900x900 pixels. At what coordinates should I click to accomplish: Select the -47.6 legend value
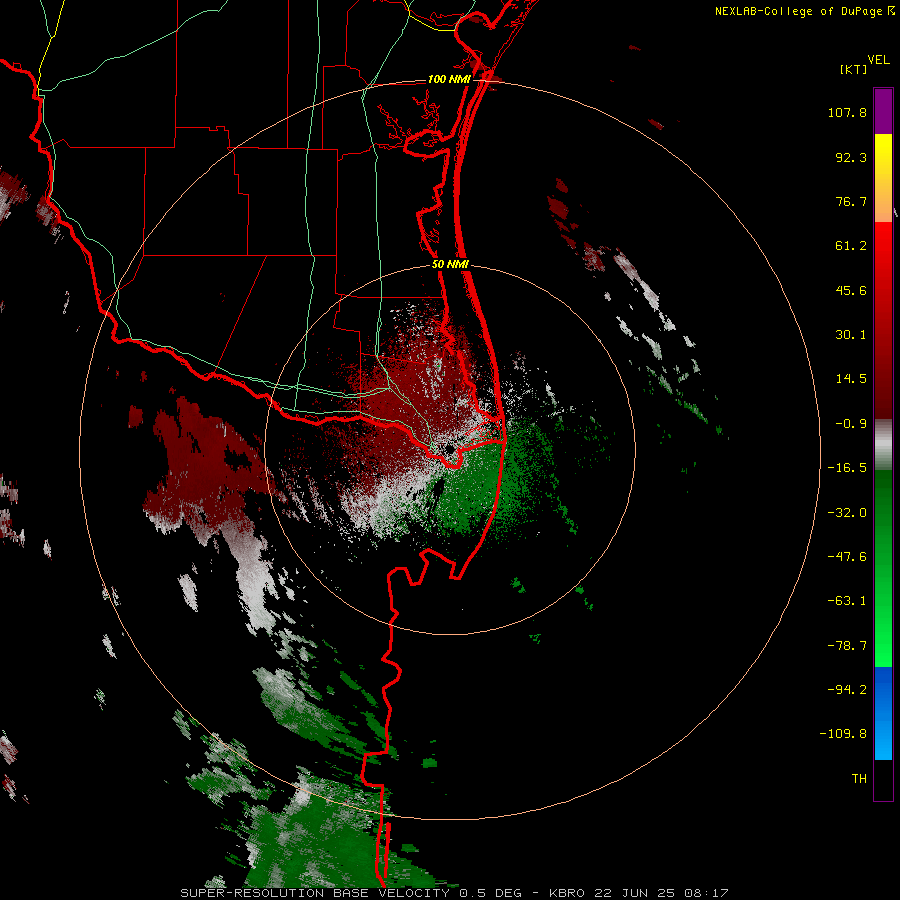pos(847,557)
